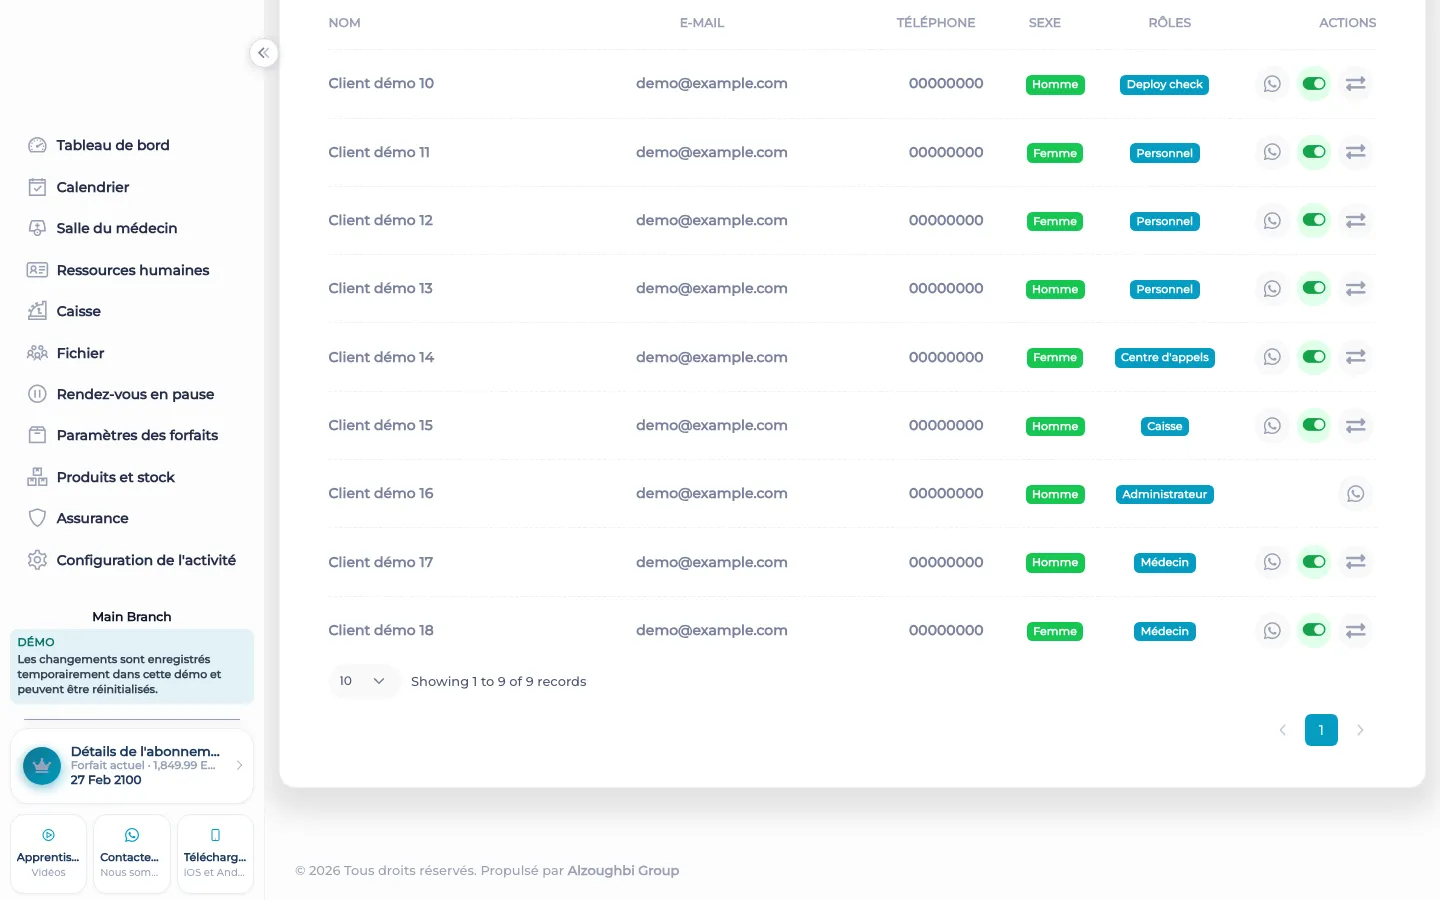
Task: Open WhatsApp chat for Client démo 16
Action: pyautogui.click(x=1356, y=493)
